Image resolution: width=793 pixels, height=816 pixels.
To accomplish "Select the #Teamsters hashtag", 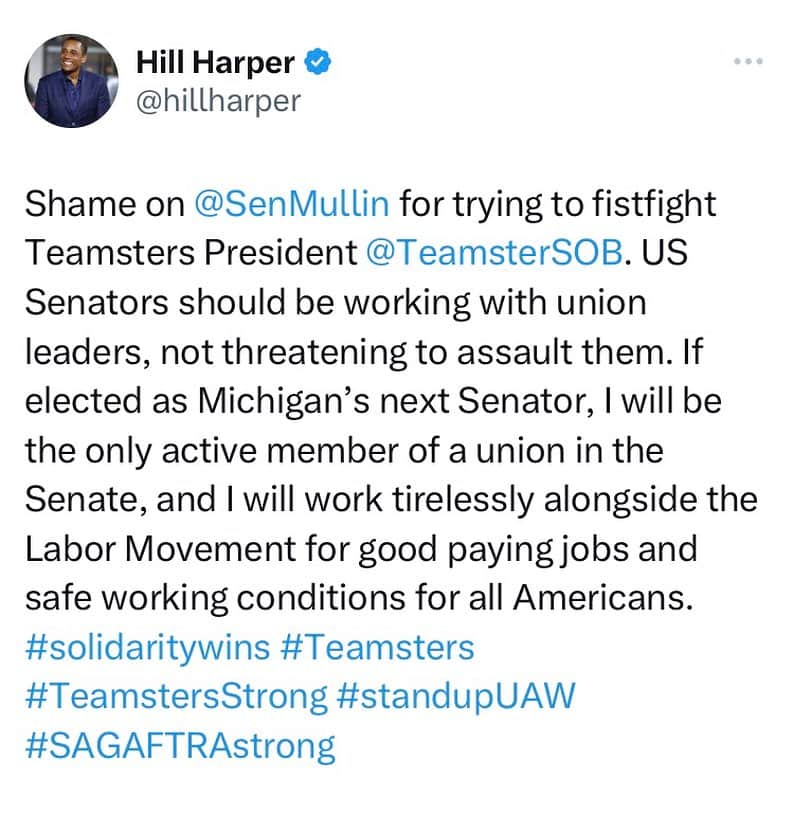I will tap(377, 648).
